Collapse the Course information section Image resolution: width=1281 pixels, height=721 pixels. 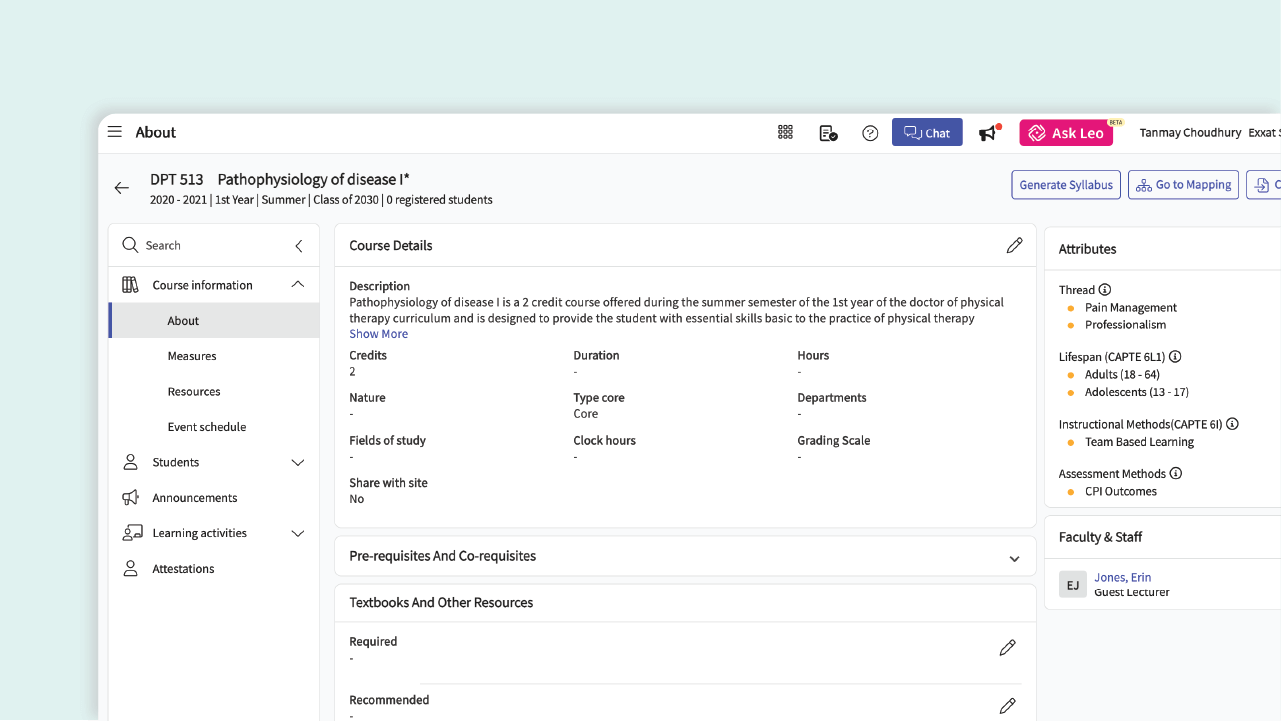click(298, 285)
